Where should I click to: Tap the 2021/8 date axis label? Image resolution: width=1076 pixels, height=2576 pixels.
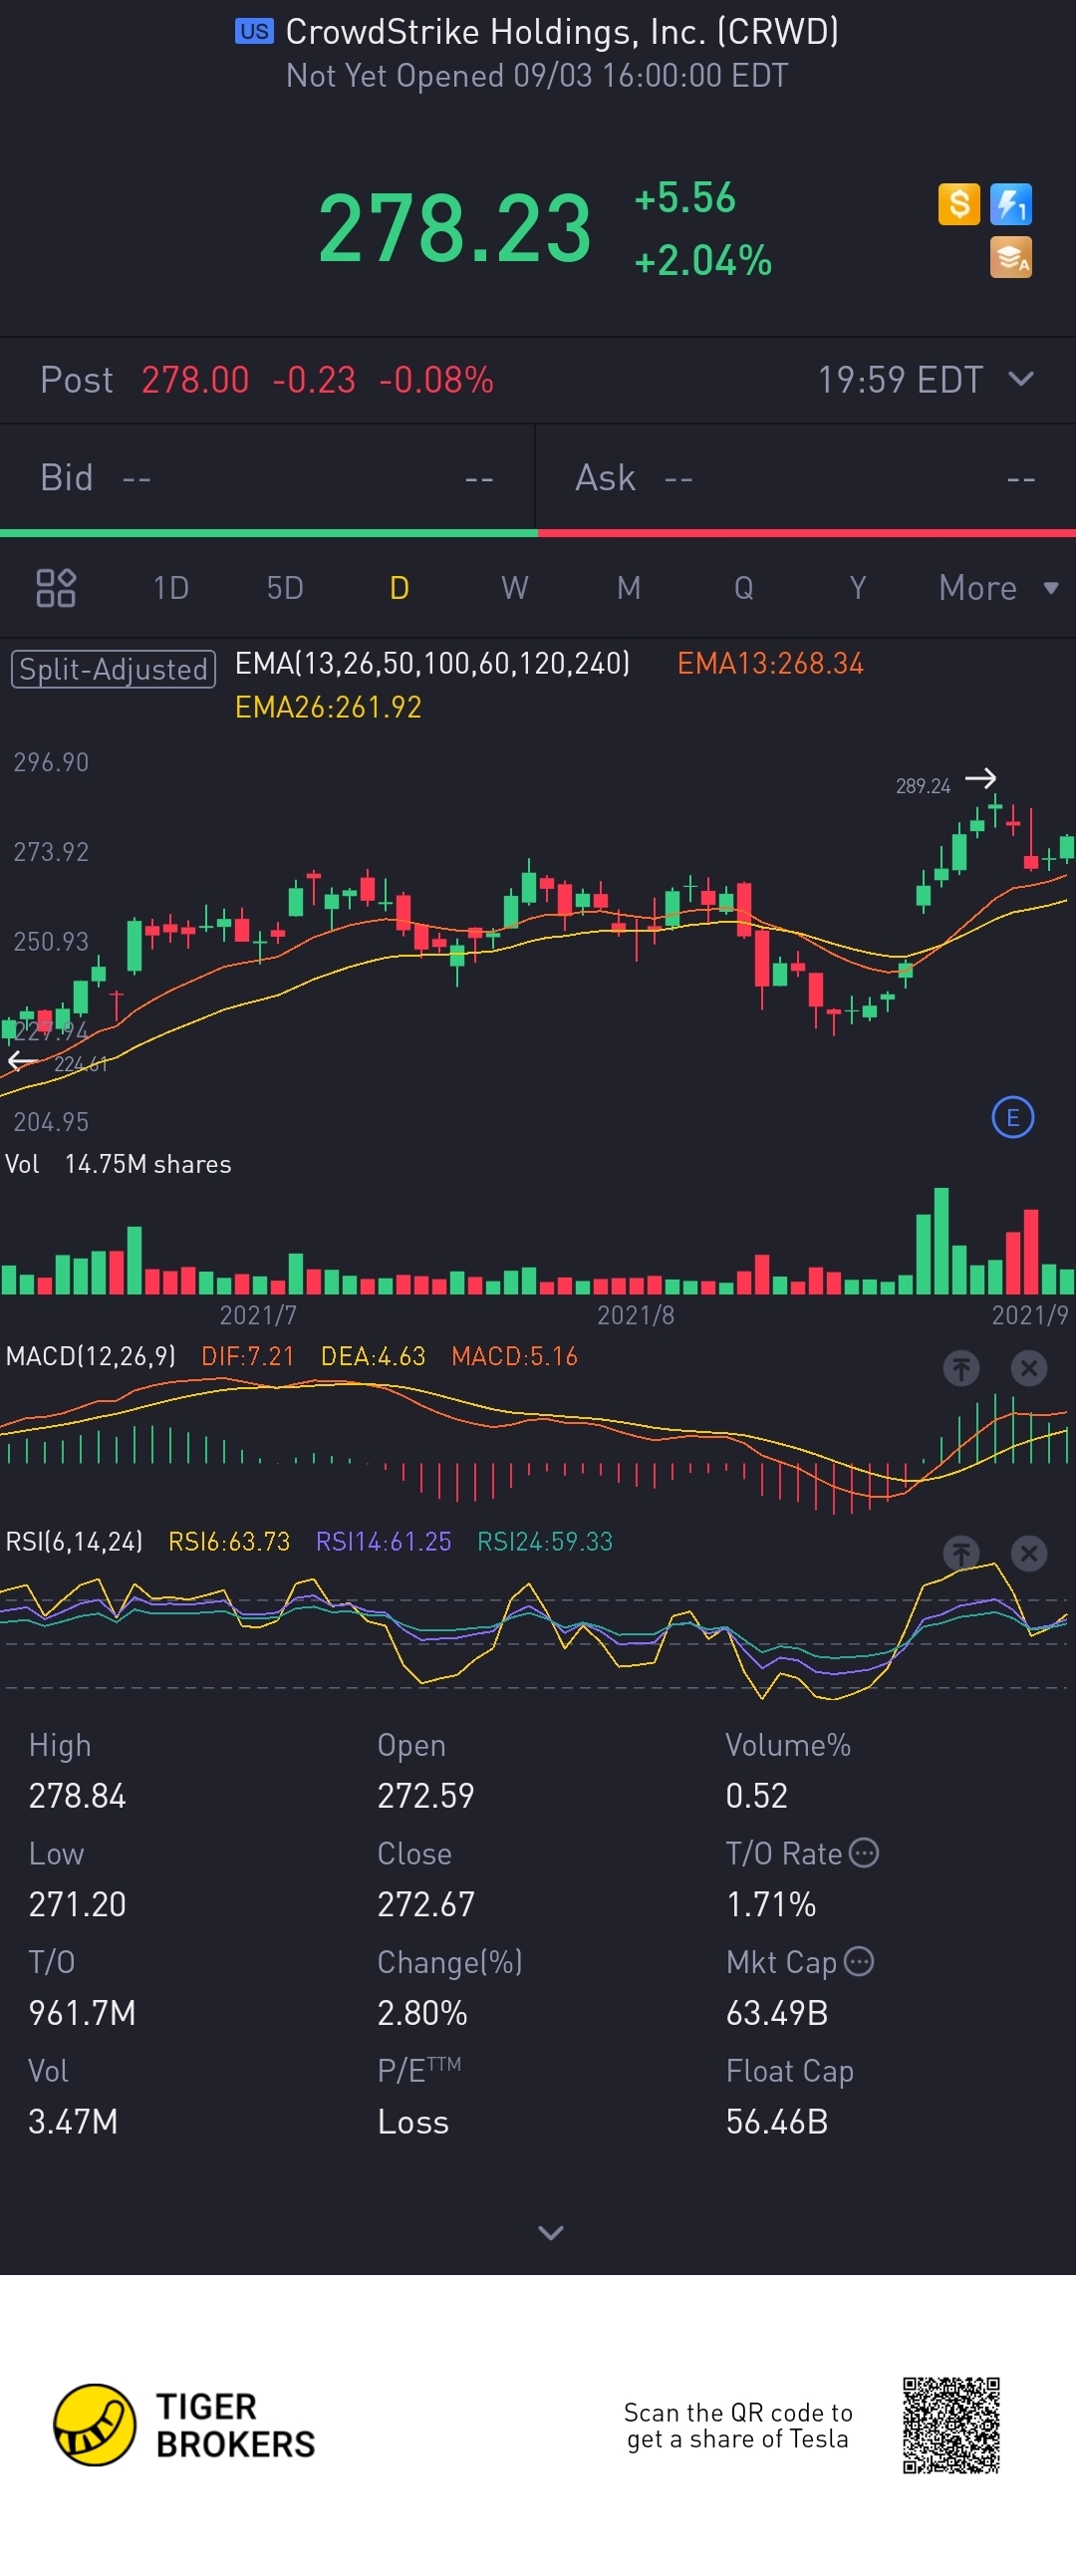tap(636, 1315)
